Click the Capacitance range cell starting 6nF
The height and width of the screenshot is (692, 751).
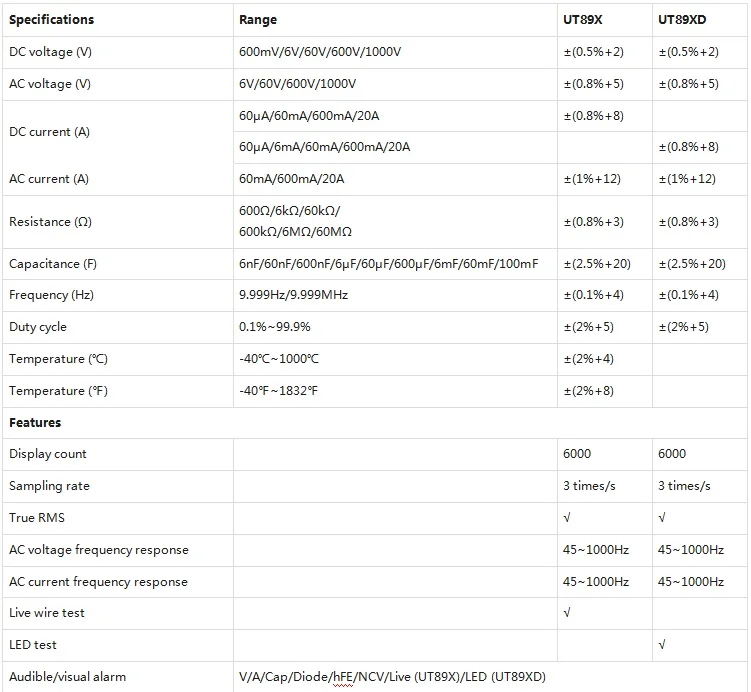coord(388,264)
